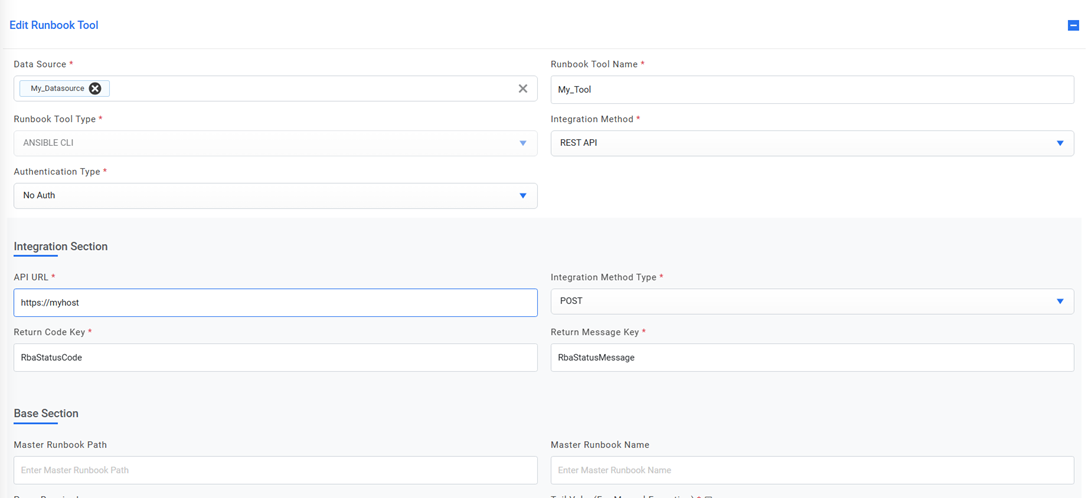Viewport: 1088px width, 498px height.
Task: Click the Master Runbook Name input
Action: (x=811, y=470)
